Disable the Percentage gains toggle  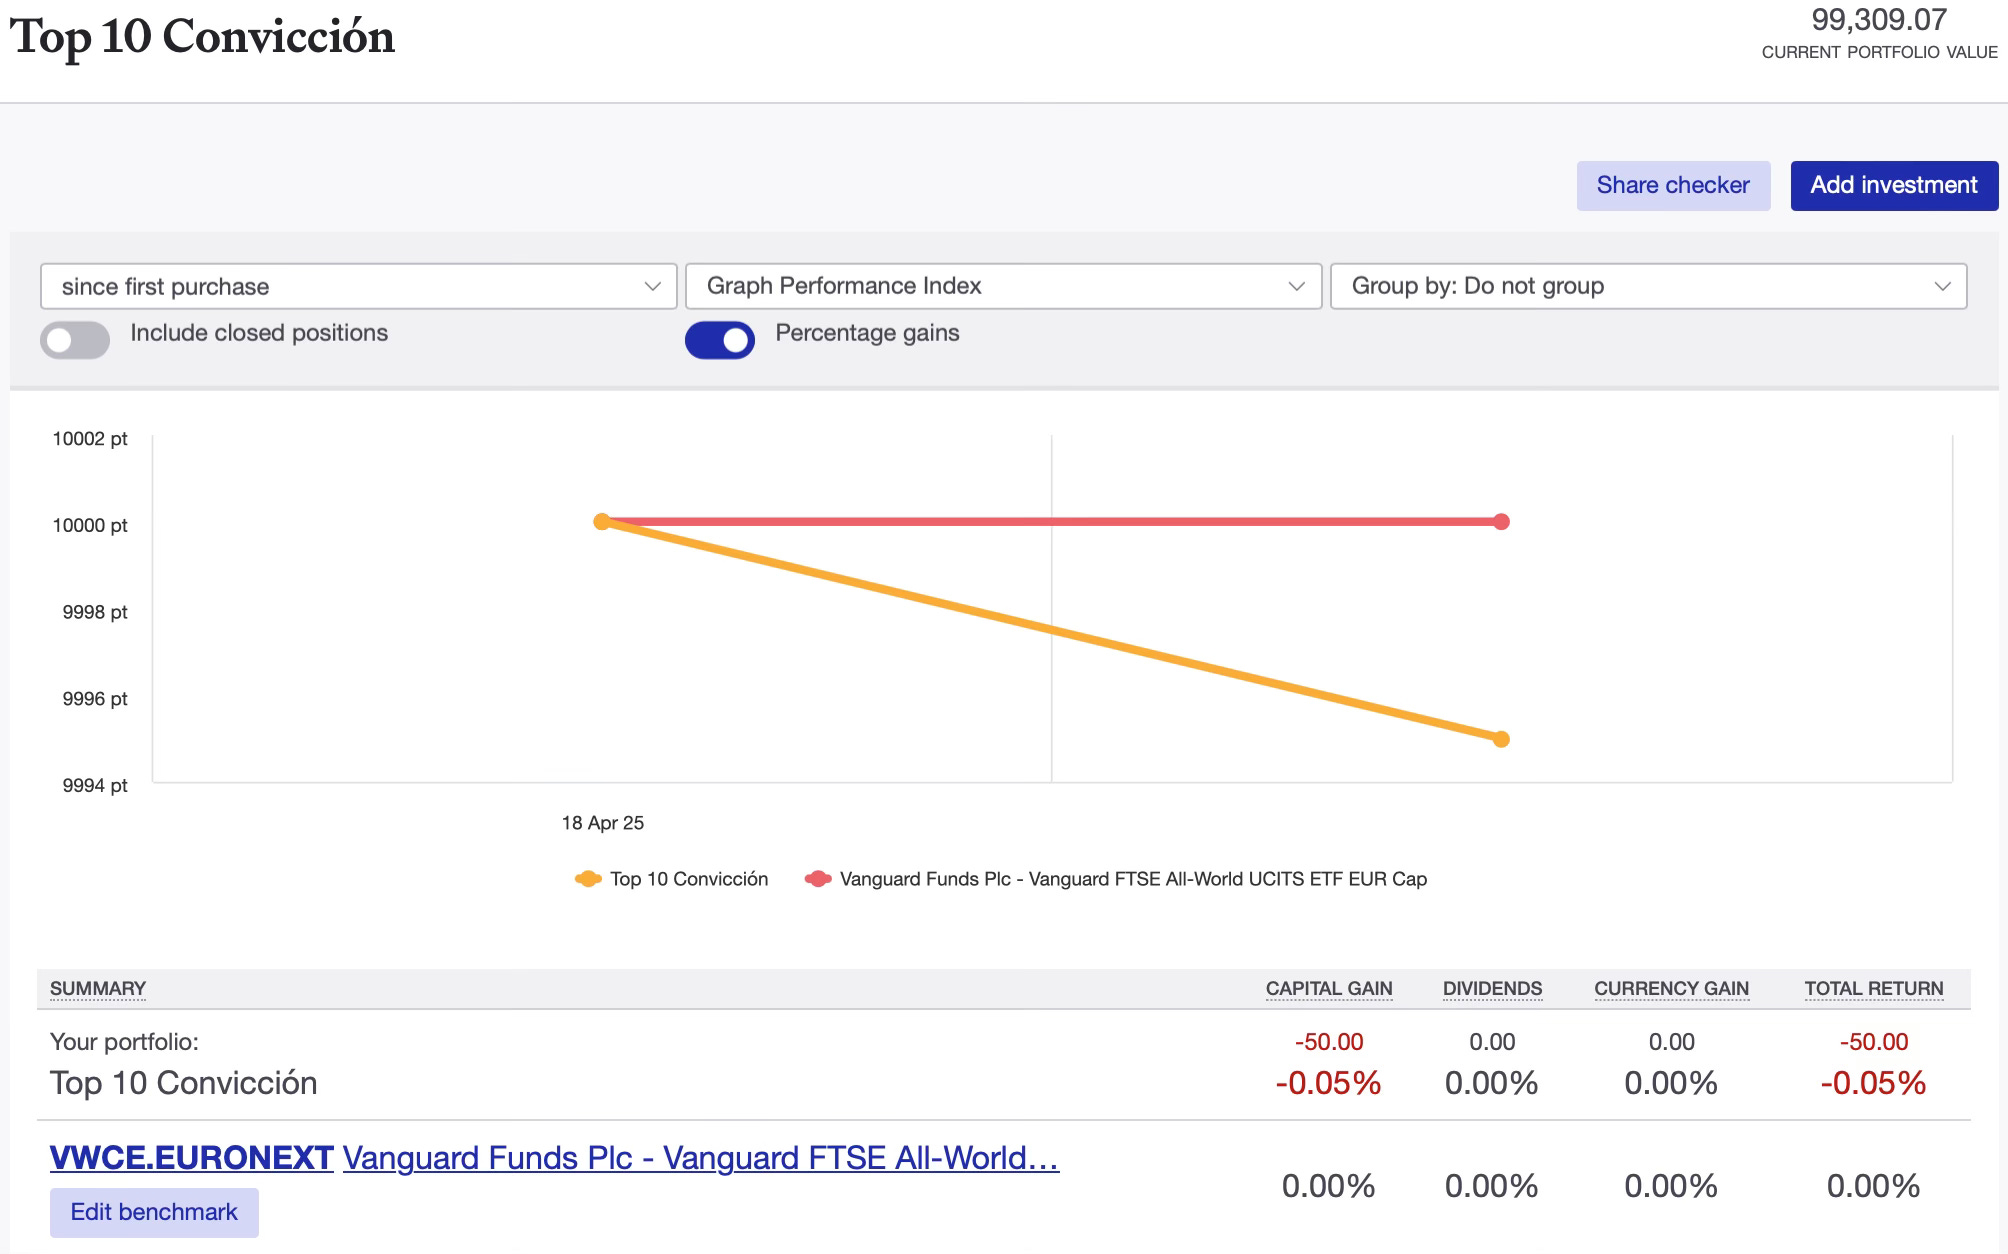coord(719,340)
